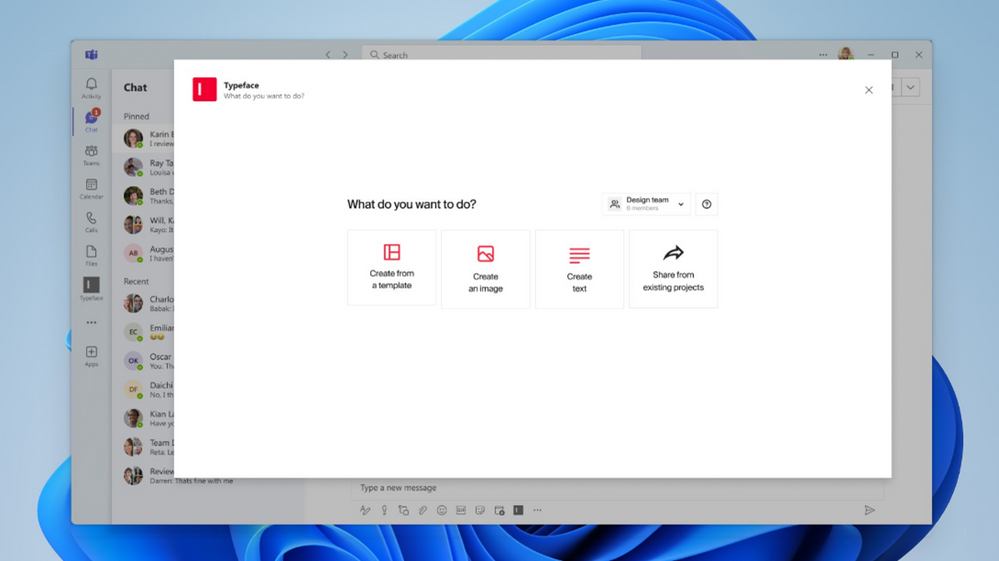The image size is (999, 561).
Task: Open the Activity bell in the Teams sidebar
Action: [91, 88]
